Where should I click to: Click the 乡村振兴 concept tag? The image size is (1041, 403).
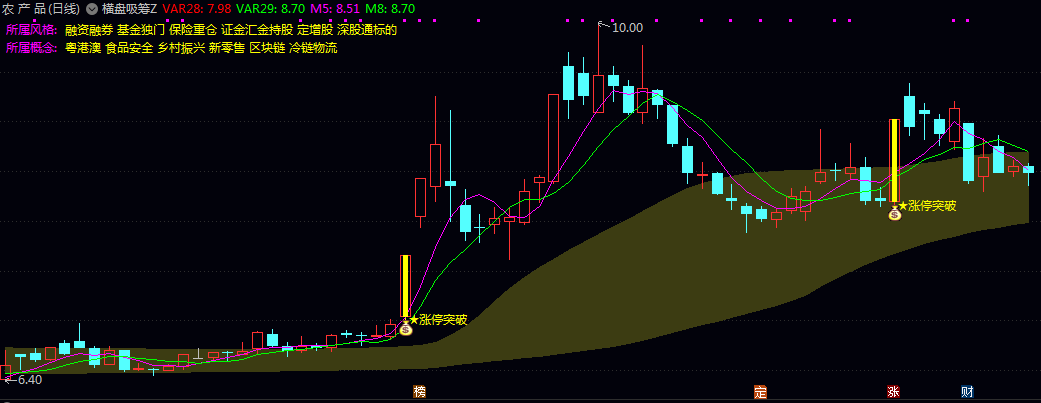(x=181, y=48)
